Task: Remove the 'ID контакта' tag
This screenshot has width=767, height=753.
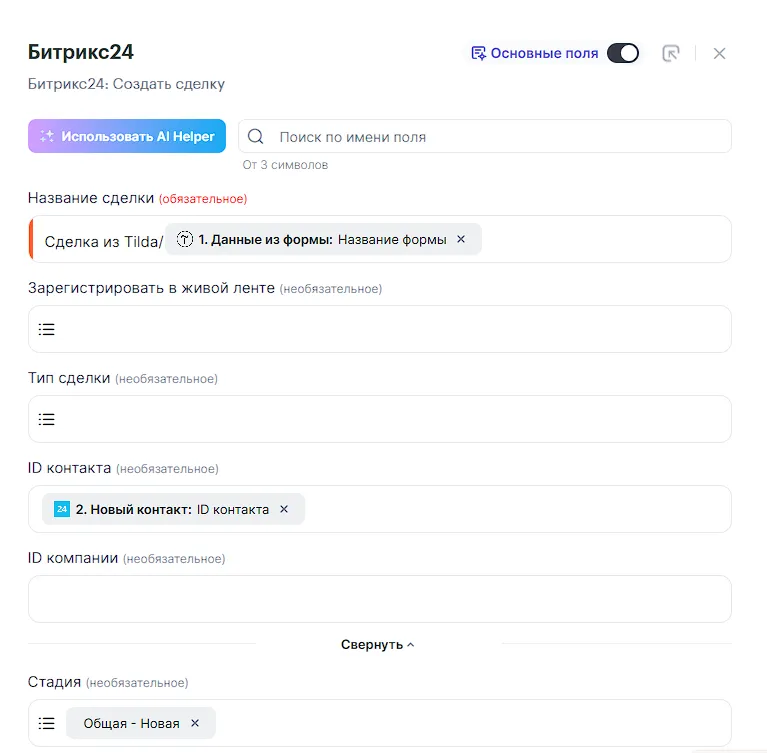Action: [x=284, y=509]
